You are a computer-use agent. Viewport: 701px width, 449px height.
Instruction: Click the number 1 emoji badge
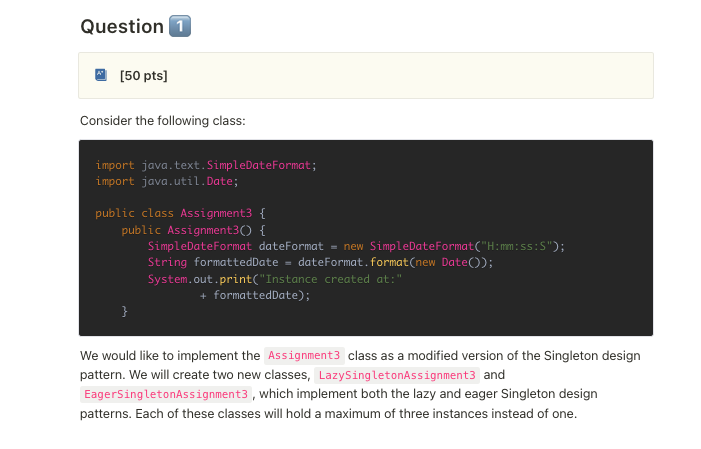click(x=180, y=26)
